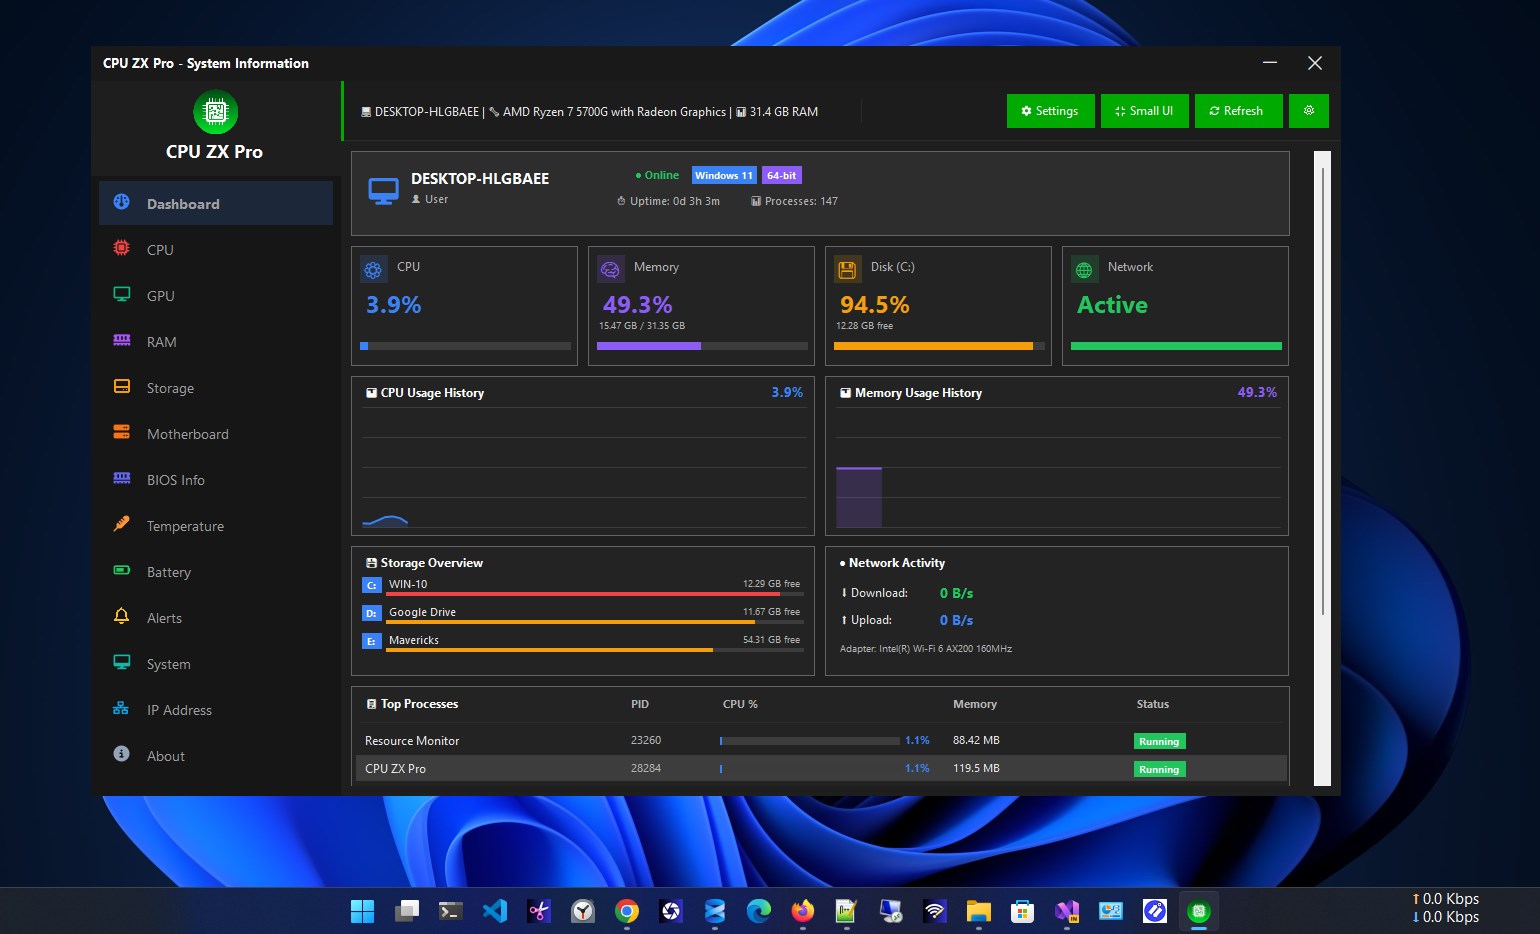The height and width of the screenshot is (934, 1540).
Task: Click the CPU ZX Pro logo icon
Action: coord(215,112)
